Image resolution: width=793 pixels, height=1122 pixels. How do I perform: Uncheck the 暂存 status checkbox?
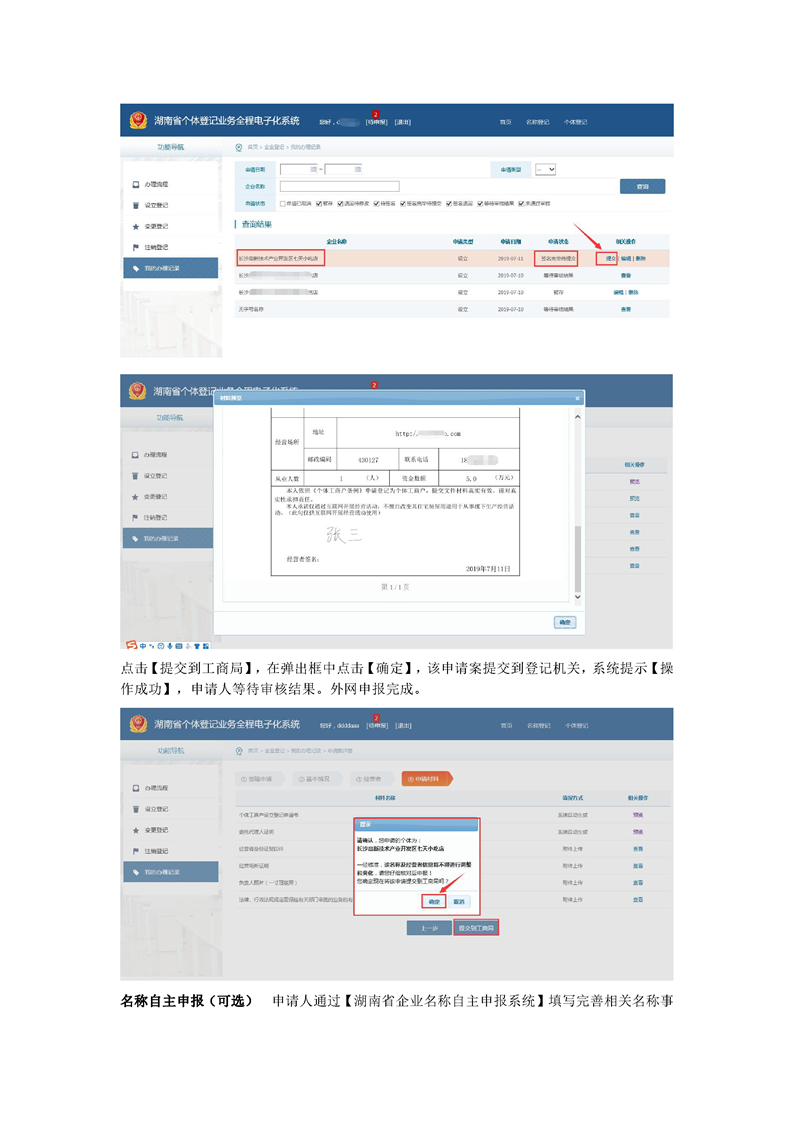pos(316,203)
